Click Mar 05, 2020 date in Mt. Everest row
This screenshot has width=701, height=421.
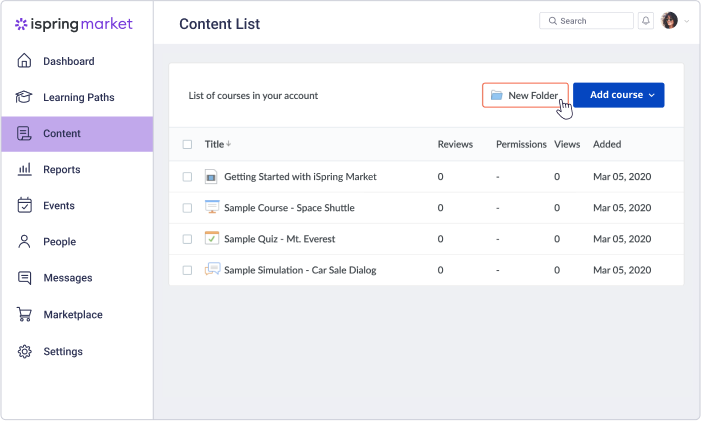[622, 239]
